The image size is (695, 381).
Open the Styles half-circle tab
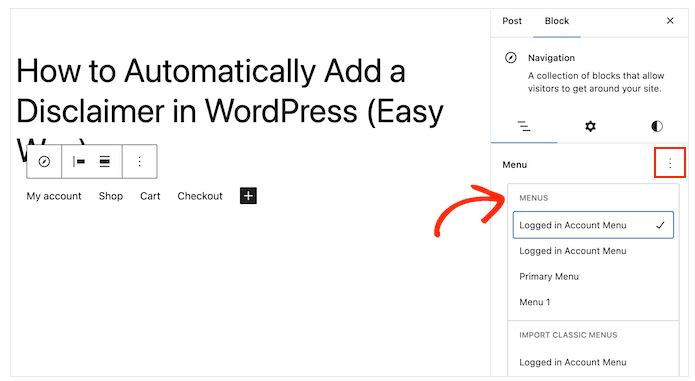[x=657, y=127]
